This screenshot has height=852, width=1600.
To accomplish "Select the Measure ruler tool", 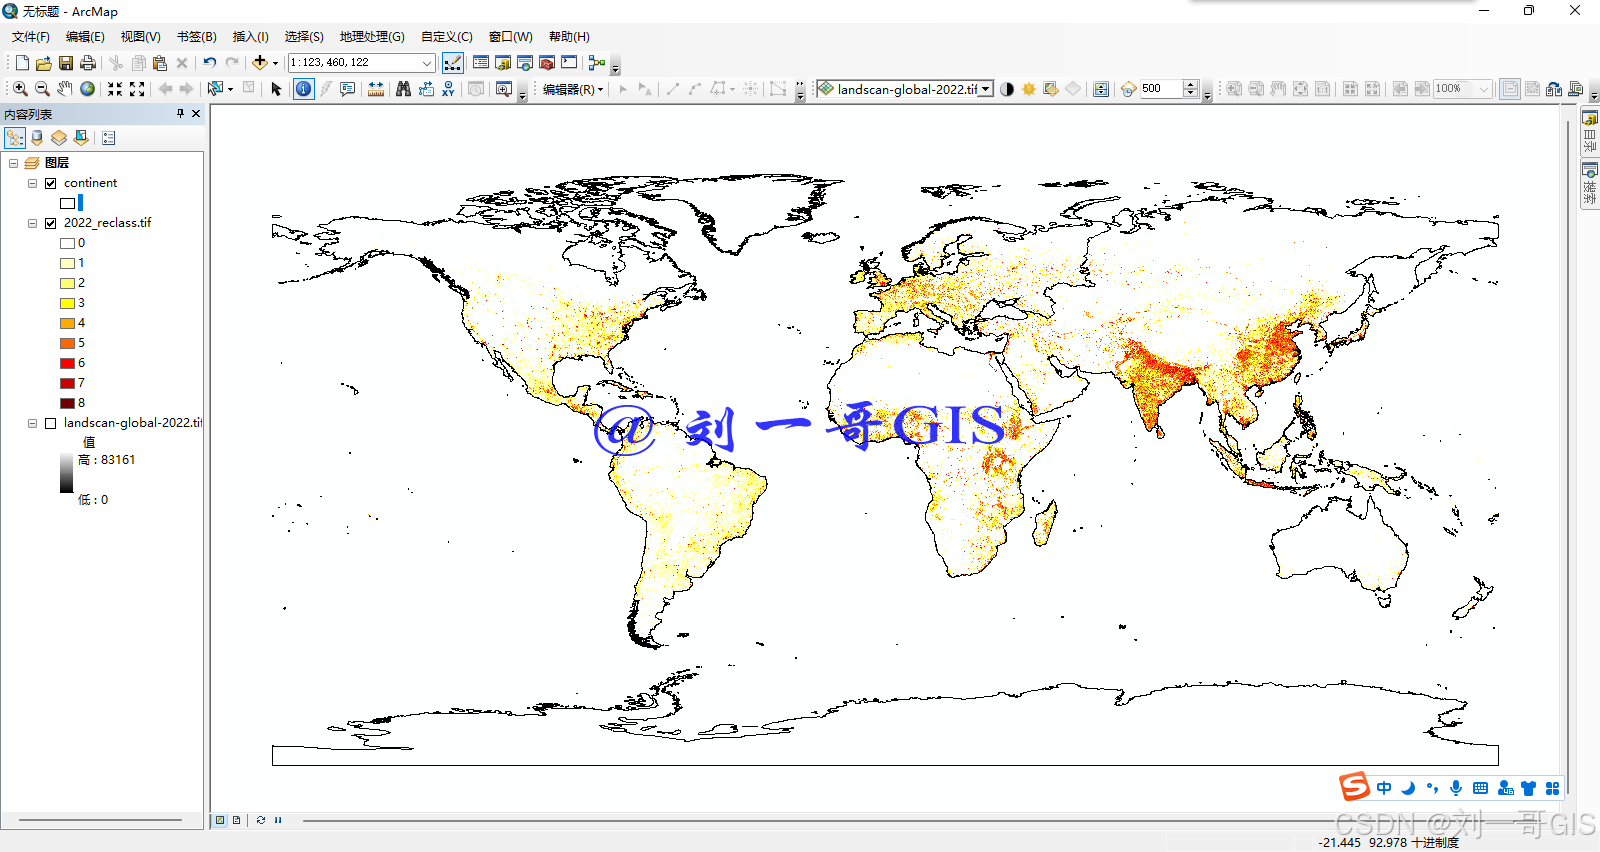I will 376,89.
